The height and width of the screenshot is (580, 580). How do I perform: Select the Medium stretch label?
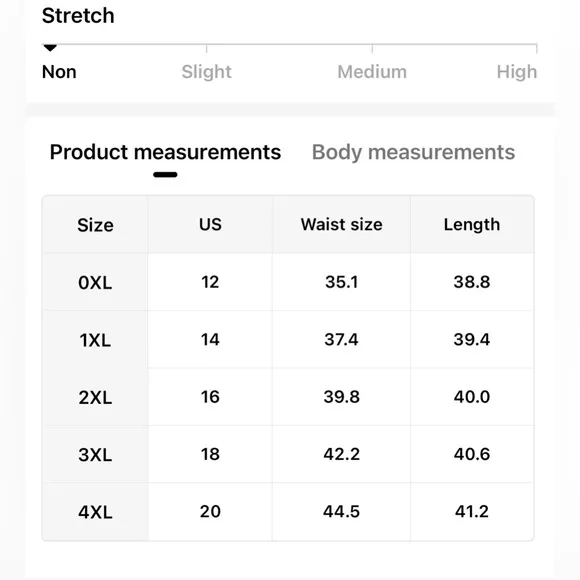point(372,72)
